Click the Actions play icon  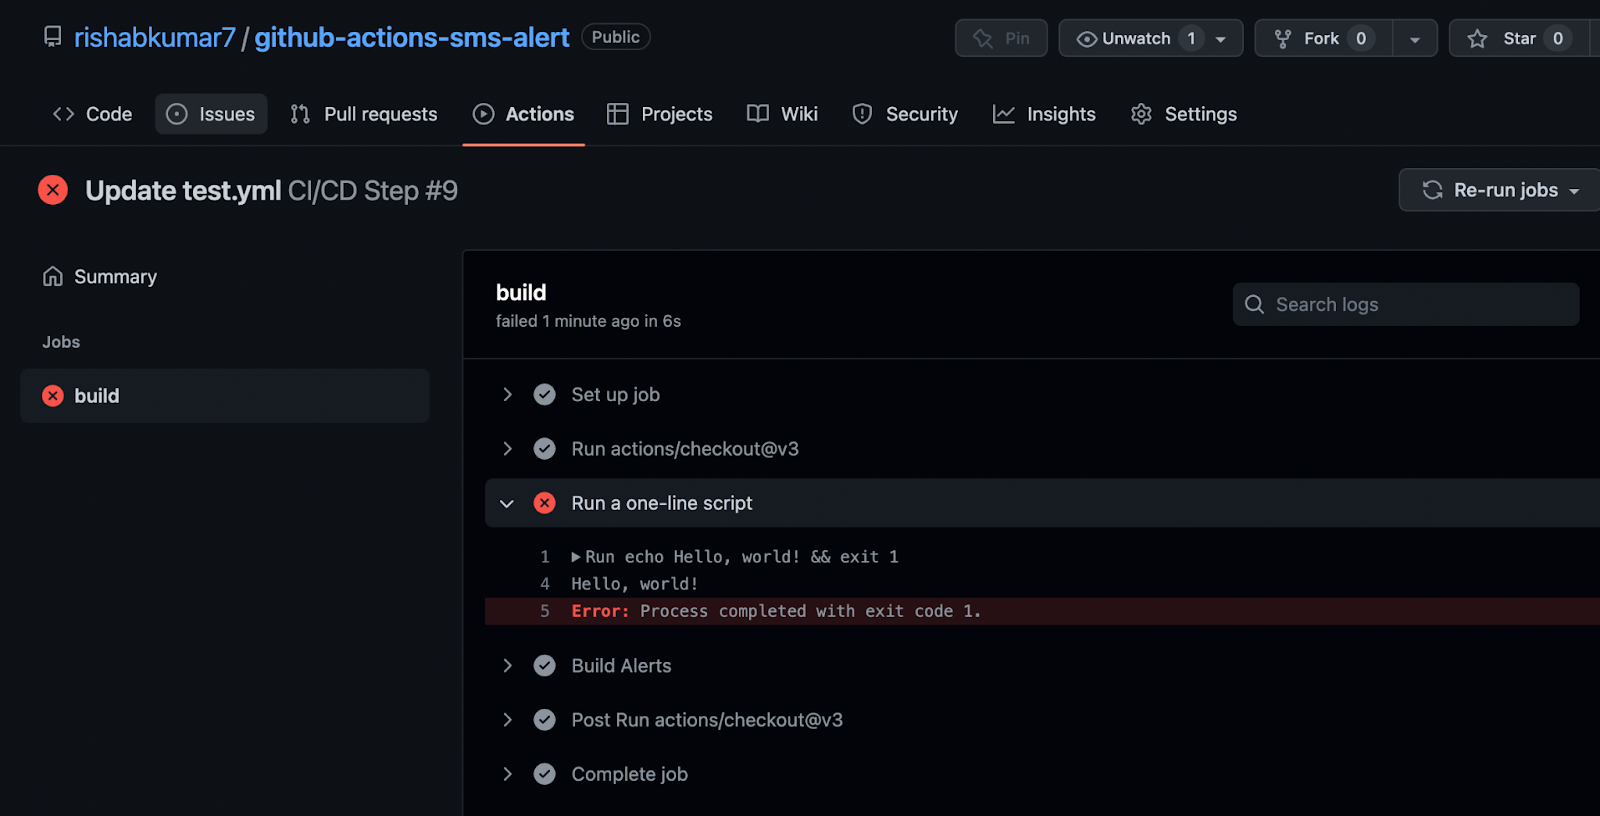(484, 114)
